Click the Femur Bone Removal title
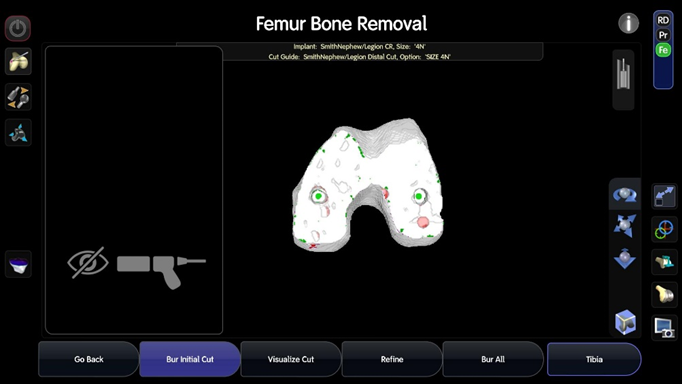 tap(341, 23)
